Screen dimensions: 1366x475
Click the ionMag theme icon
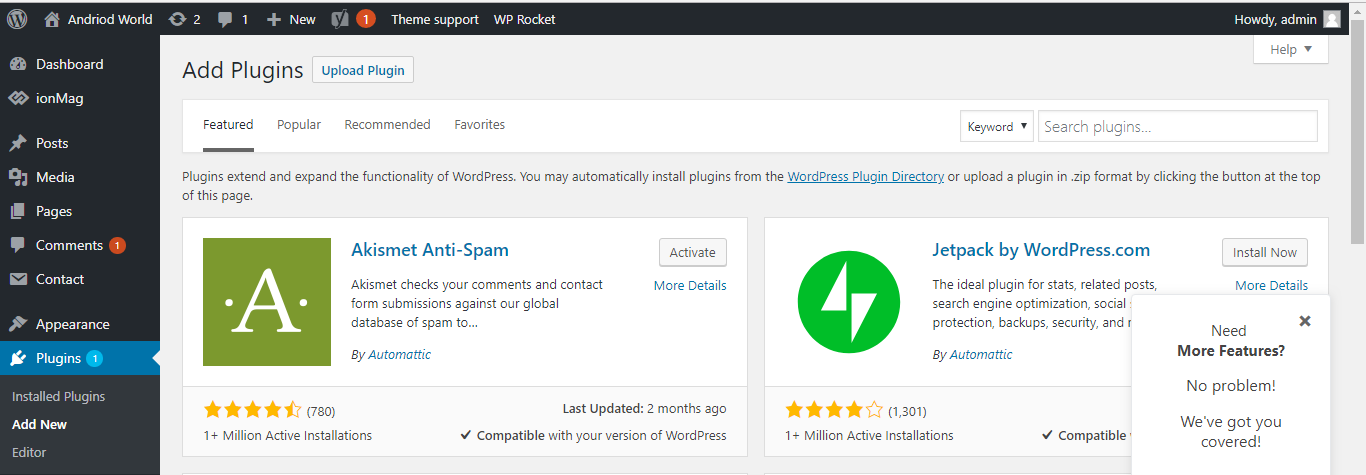(x=18, y=98)
